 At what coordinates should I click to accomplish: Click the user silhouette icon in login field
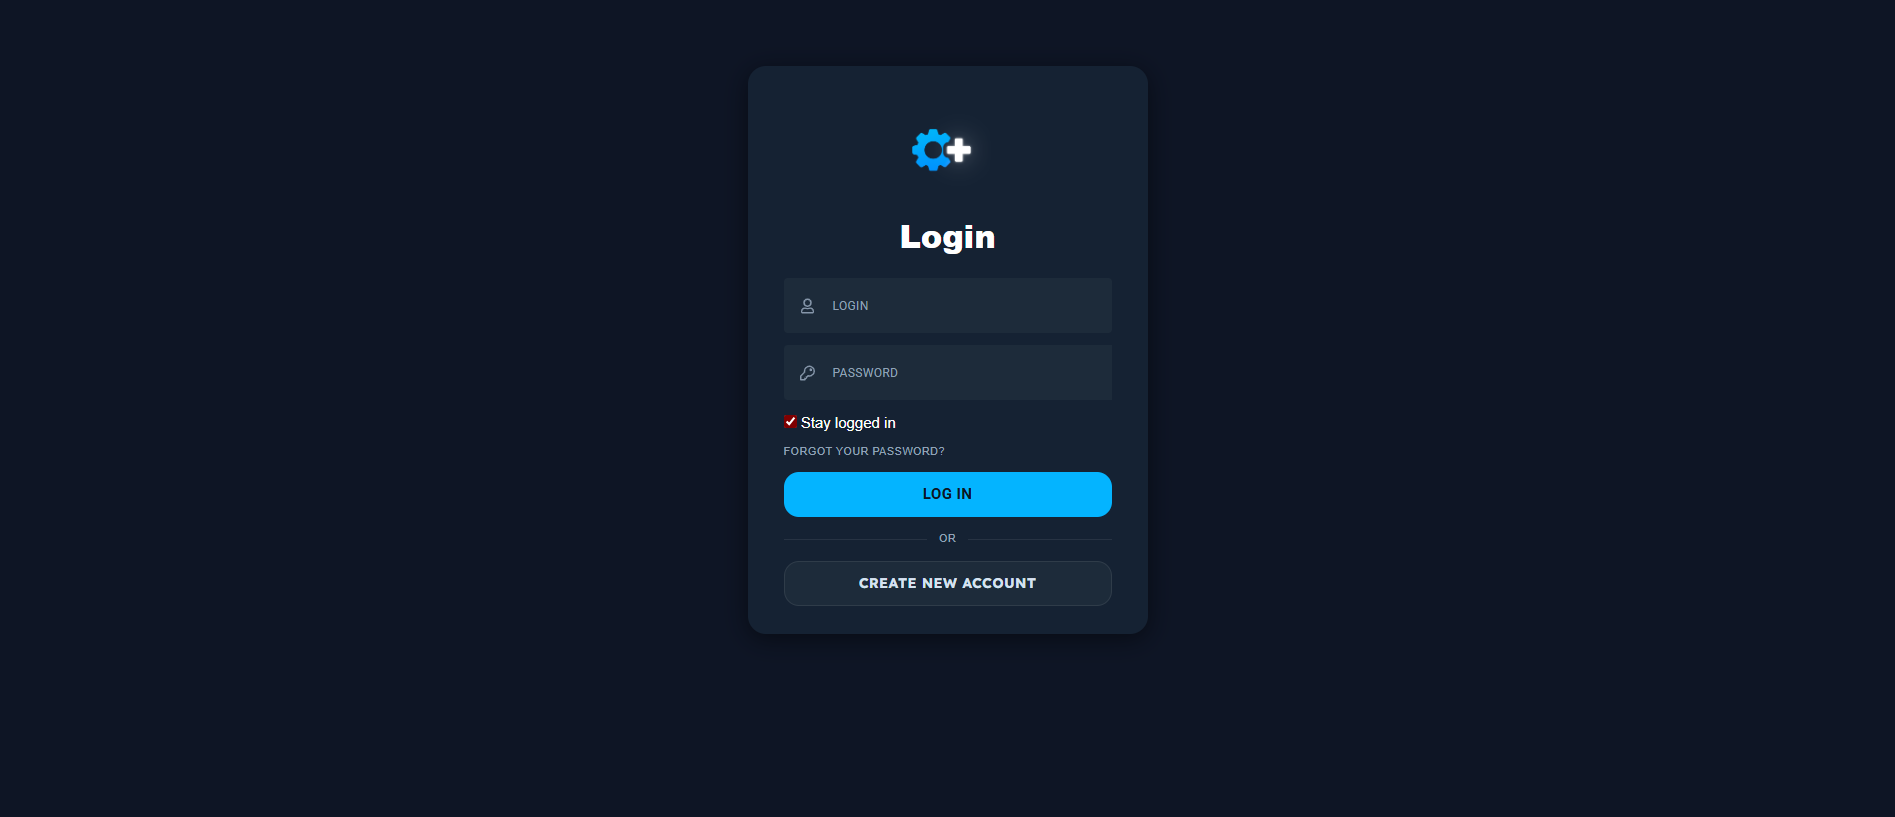[807, 306]
